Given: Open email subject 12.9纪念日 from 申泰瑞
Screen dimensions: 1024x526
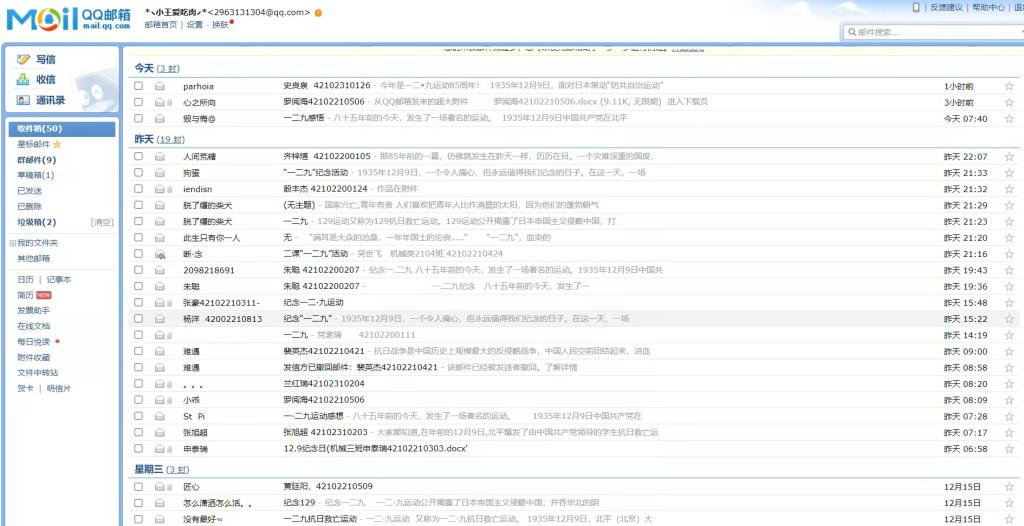Looking at the screenshot, I should 376,449.
